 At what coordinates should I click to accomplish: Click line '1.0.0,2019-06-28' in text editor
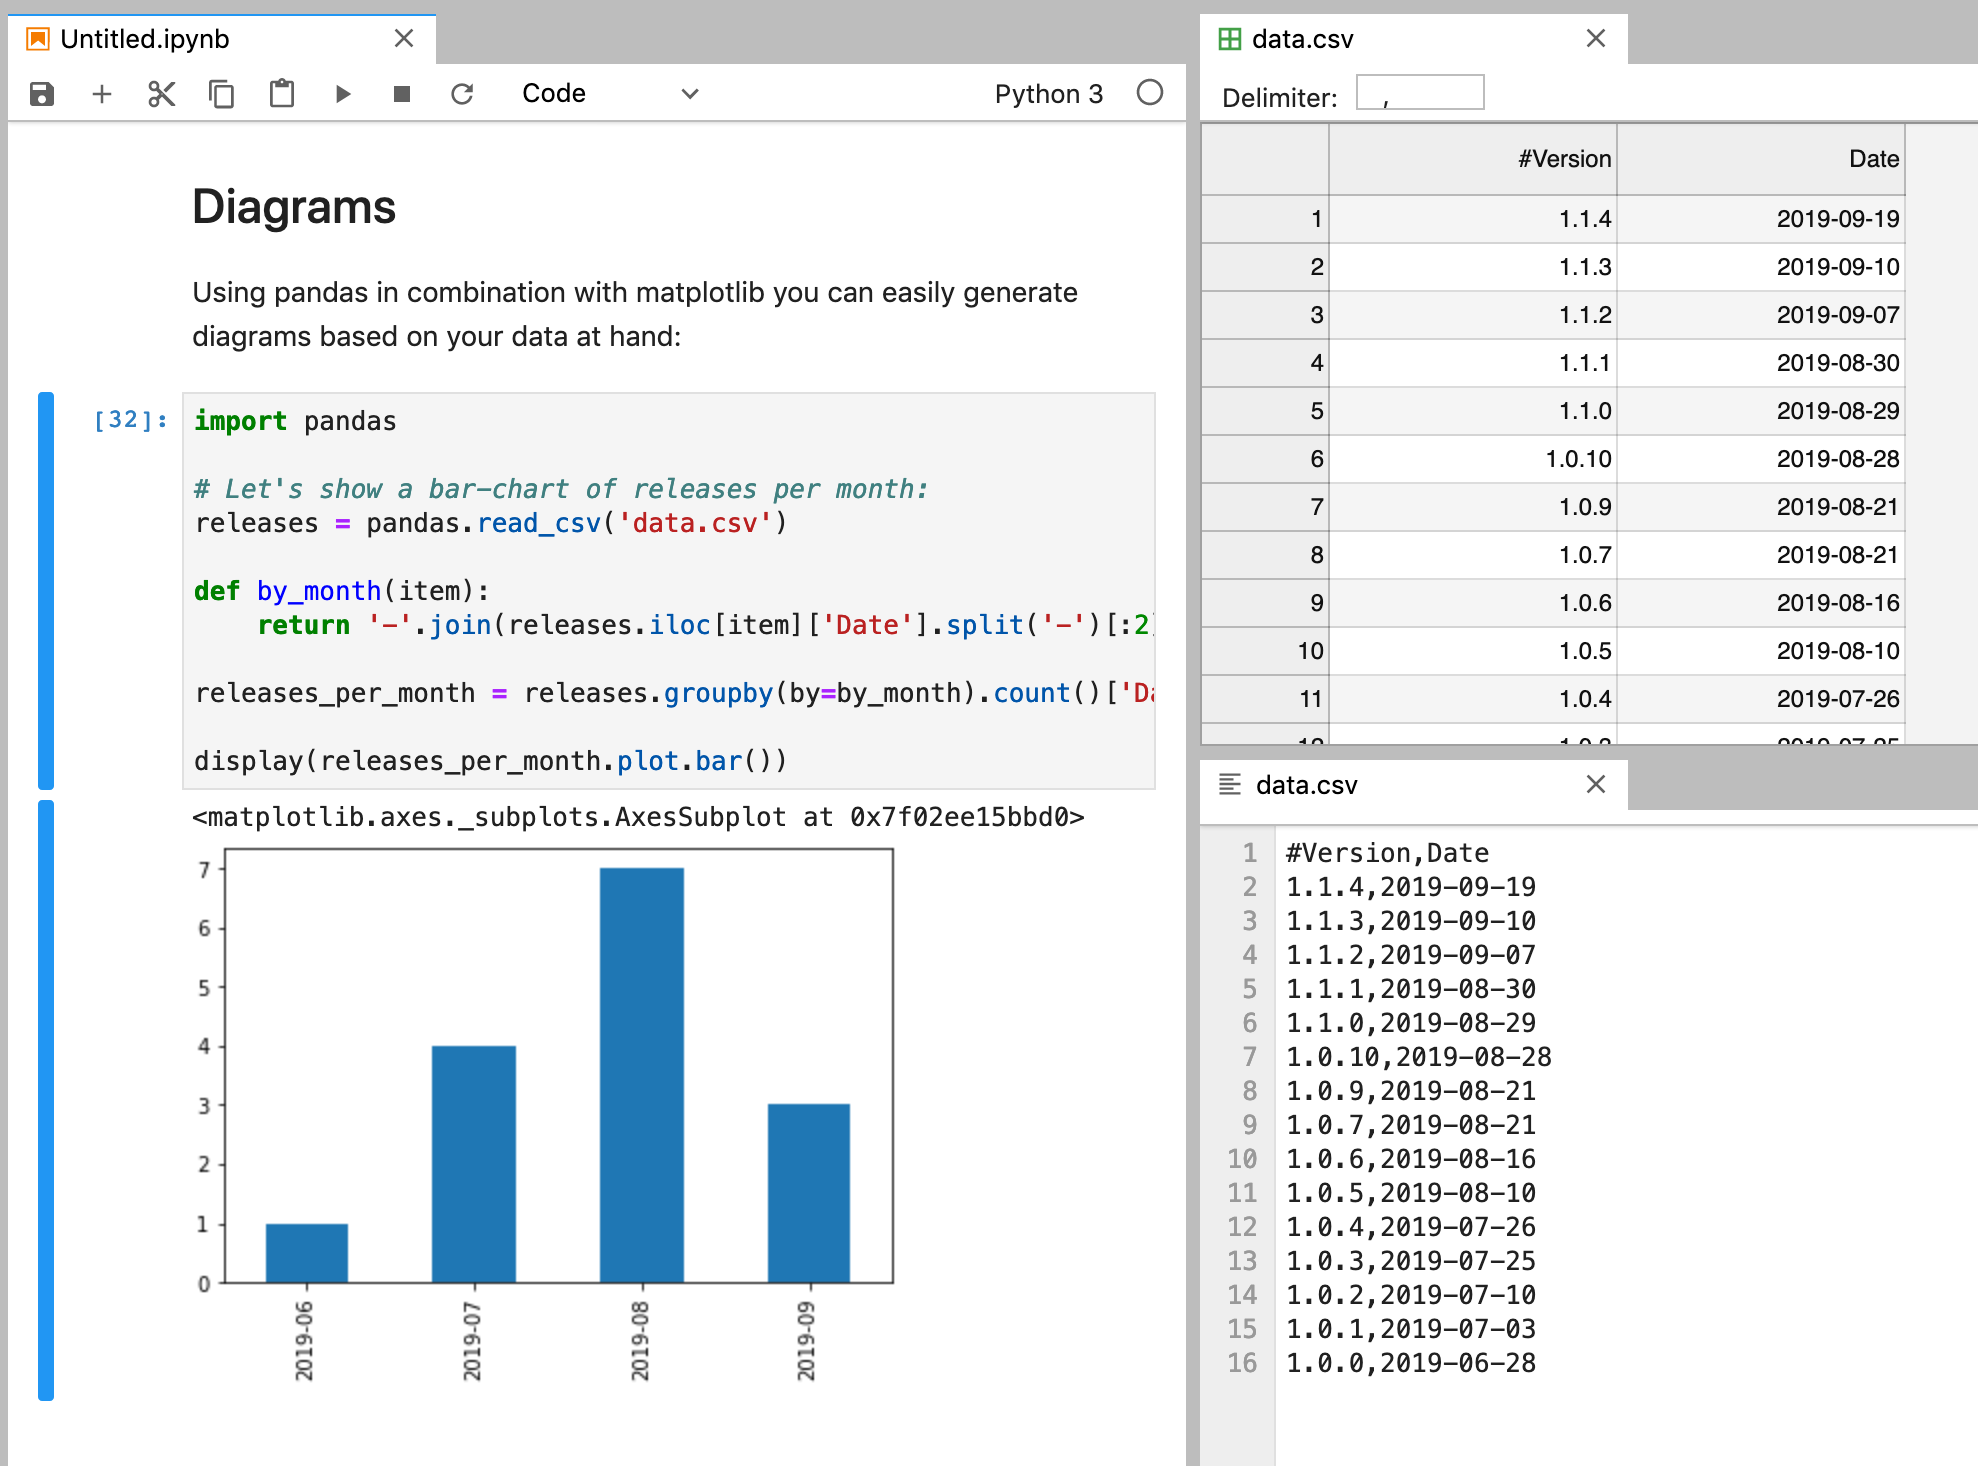pos(1411,1363)
